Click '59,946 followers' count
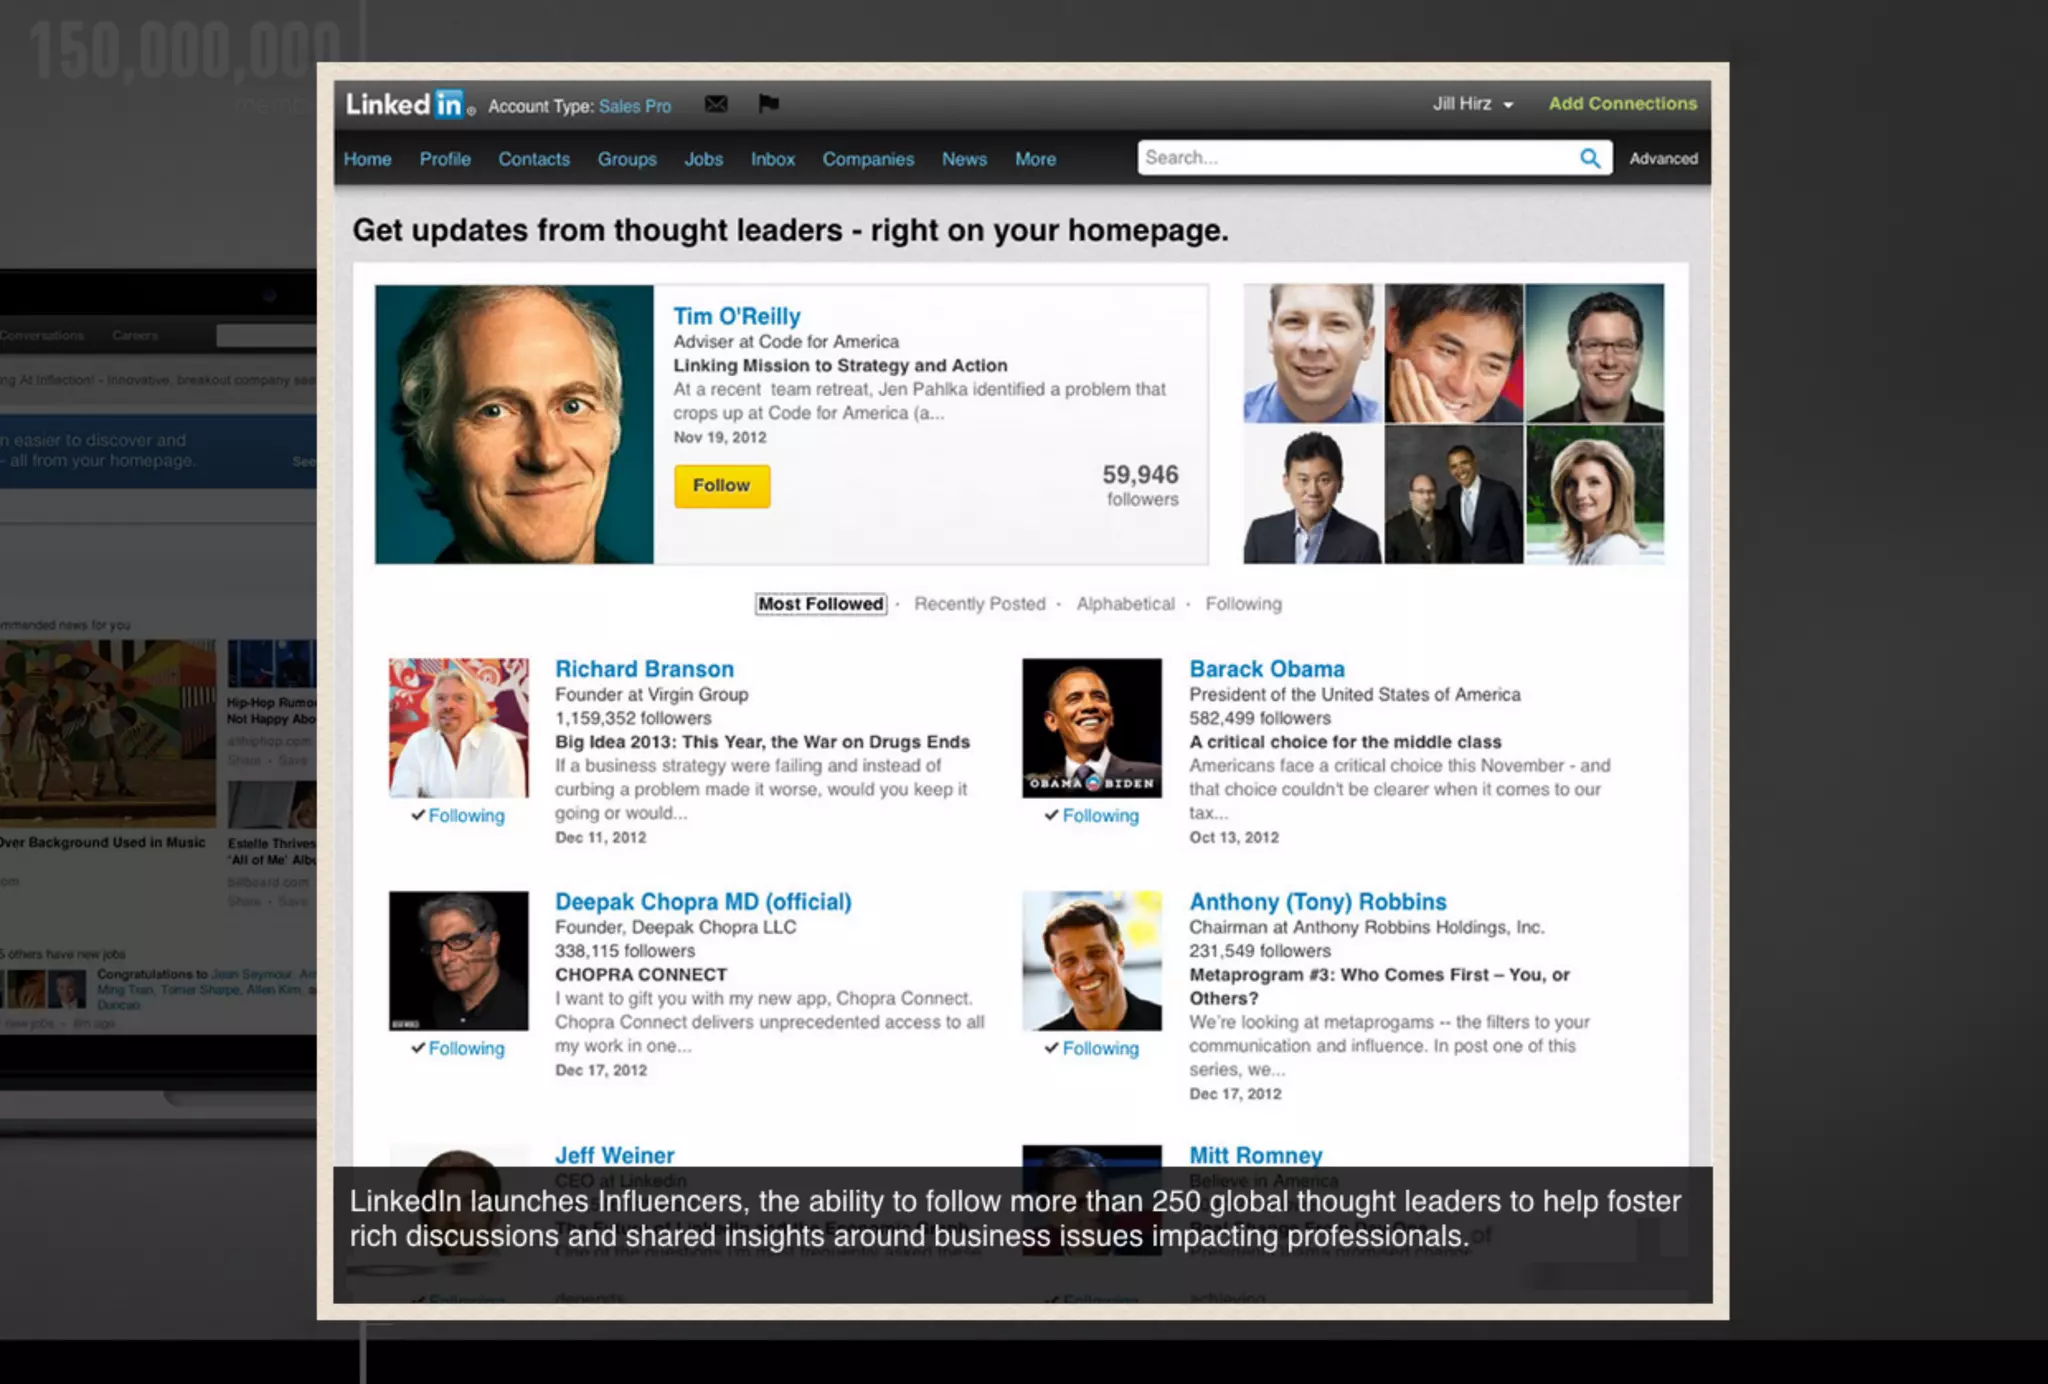This screenshot has height=1384, width=2048. click(x=1141, y=485)
